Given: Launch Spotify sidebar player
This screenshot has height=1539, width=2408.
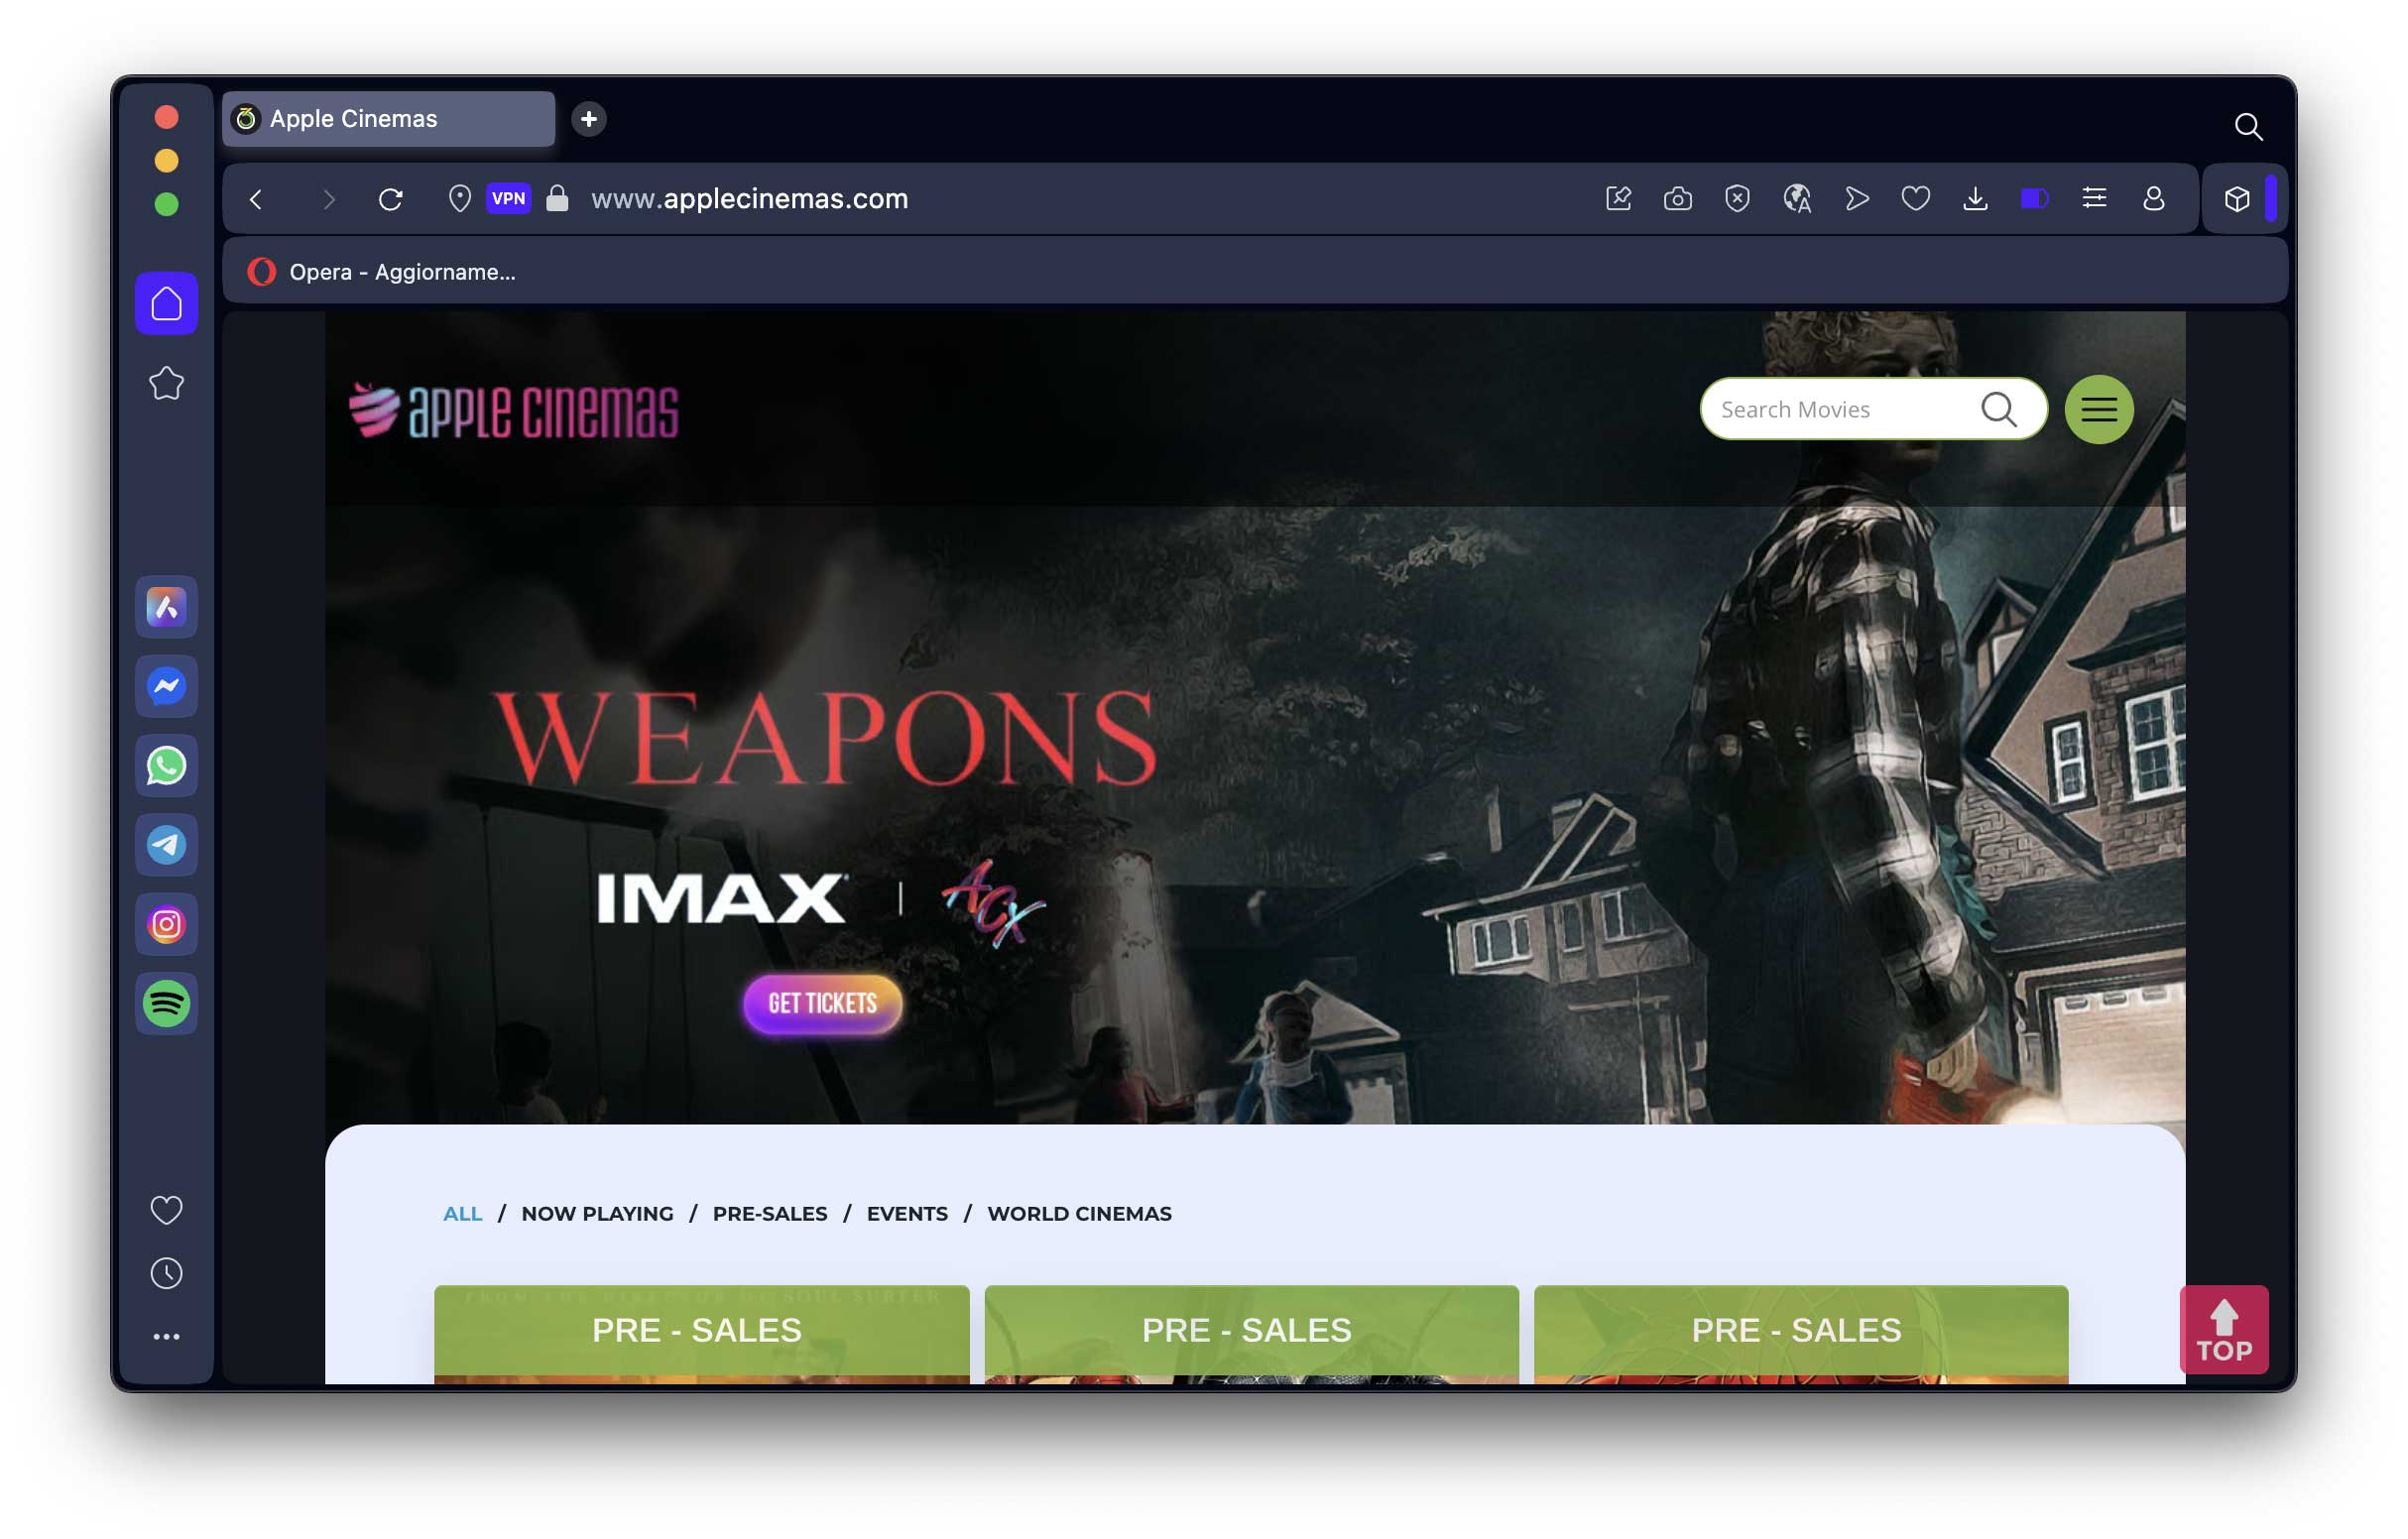Looking at the screenshot, I should 166,1003.
